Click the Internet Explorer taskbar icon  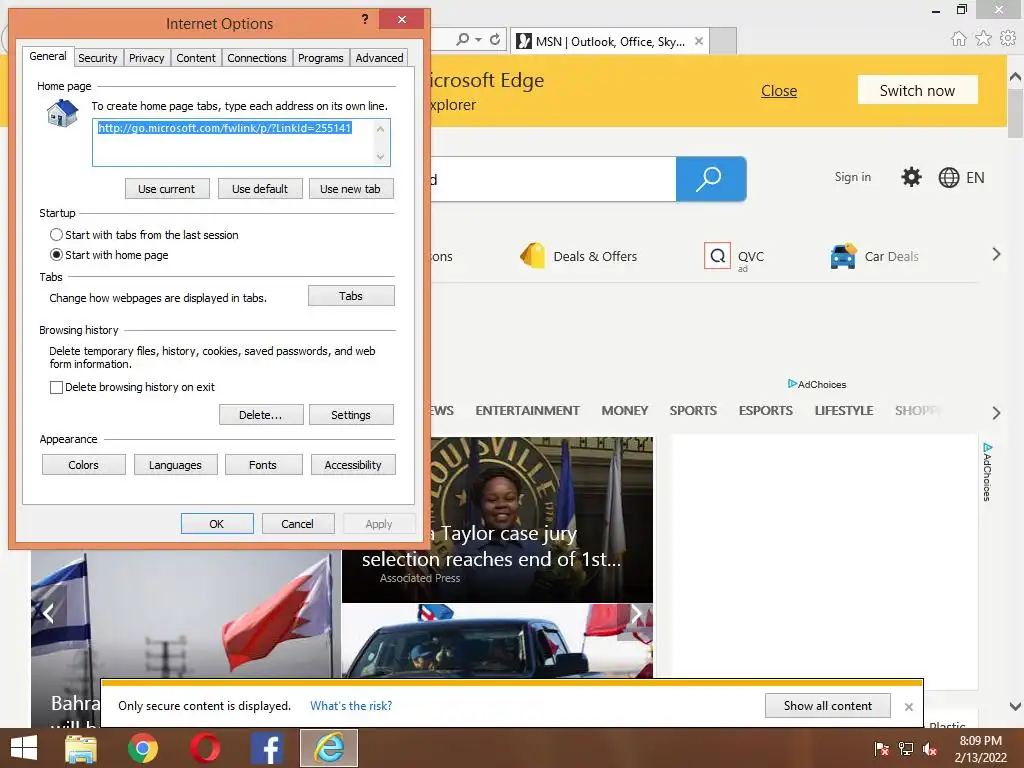click(x=329, y=748)
